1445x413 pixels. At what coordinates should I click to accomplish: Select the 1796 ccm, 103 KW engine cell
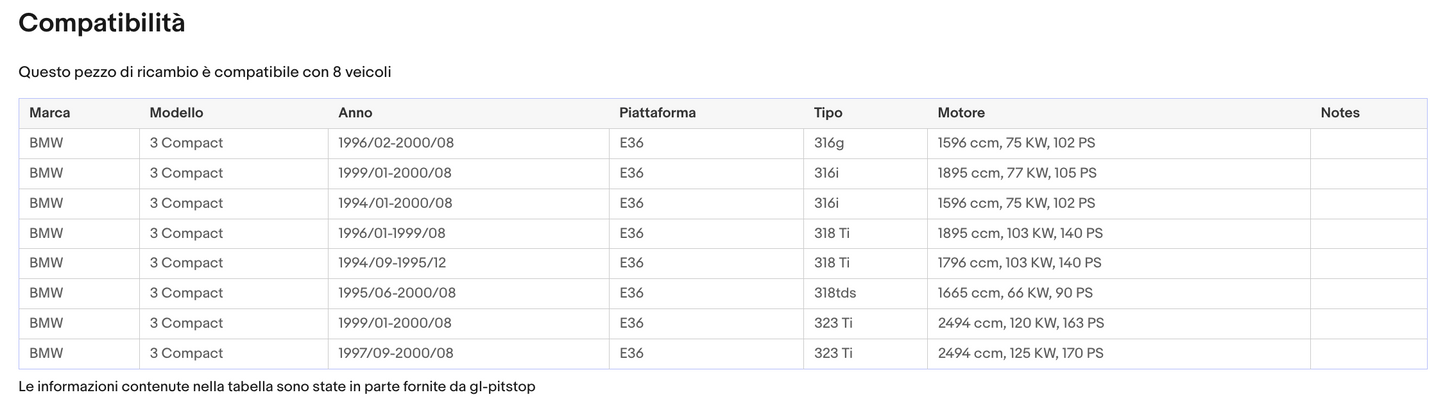tap(1019, 263)
